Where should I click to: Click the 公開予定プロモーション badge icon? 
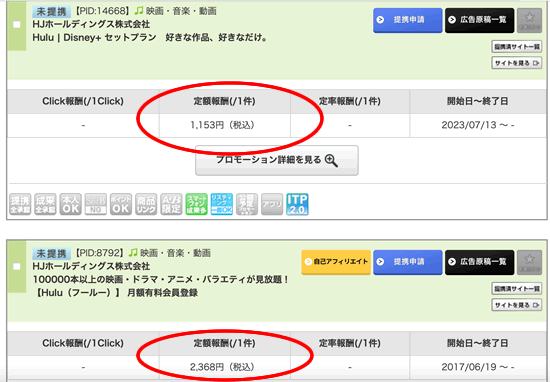coord(247,204)
